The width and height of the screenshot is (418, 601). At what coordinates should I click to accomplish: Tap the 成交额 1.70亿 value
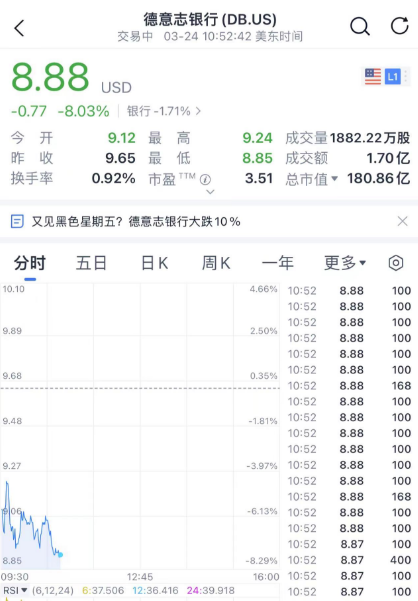pyautogui.click(x=388, y=158)
